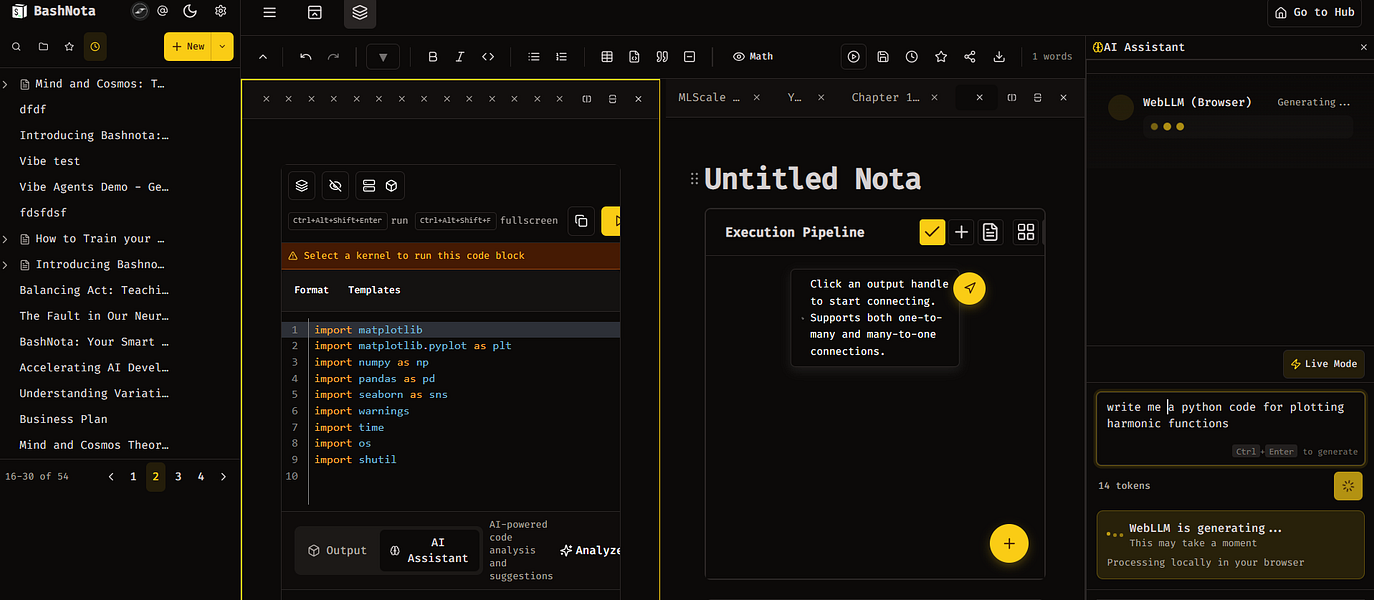
Task: Click the Bold formatting icon
Action: pyautogui.click(x=433, y=57)
